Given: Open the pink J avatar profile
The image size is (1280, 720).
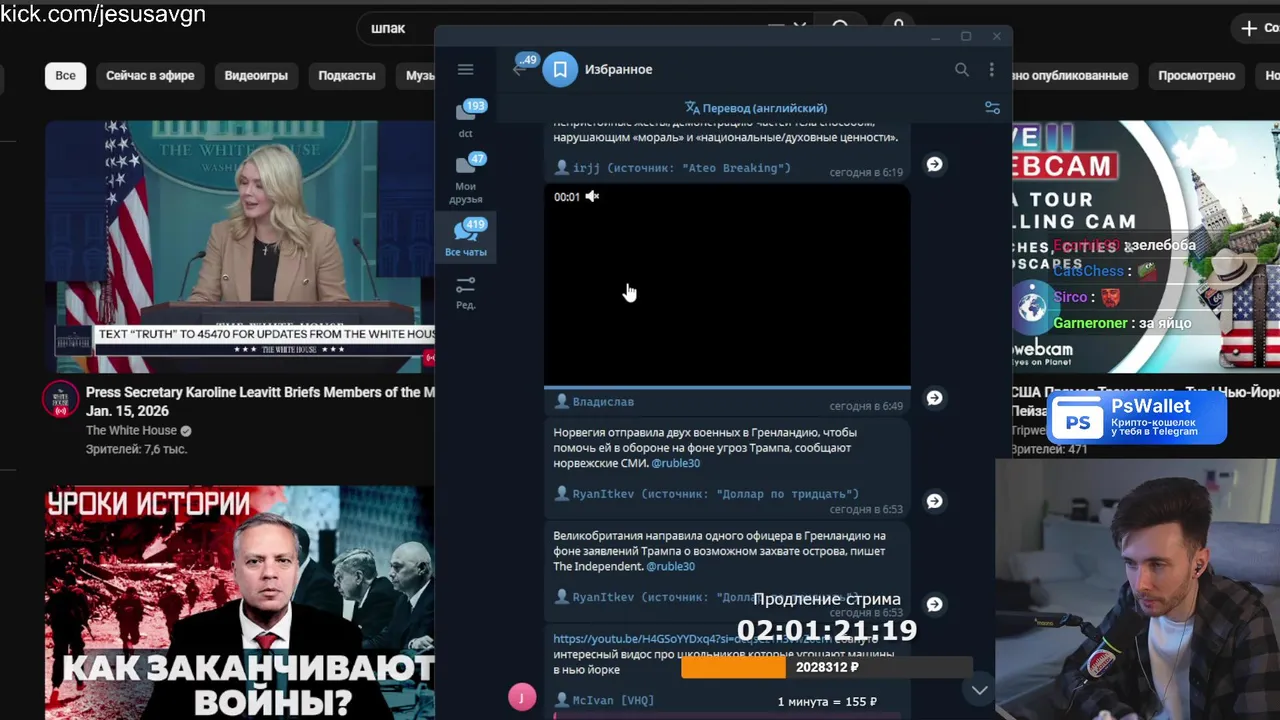Looking at the screenshot, I should point(522,697).
